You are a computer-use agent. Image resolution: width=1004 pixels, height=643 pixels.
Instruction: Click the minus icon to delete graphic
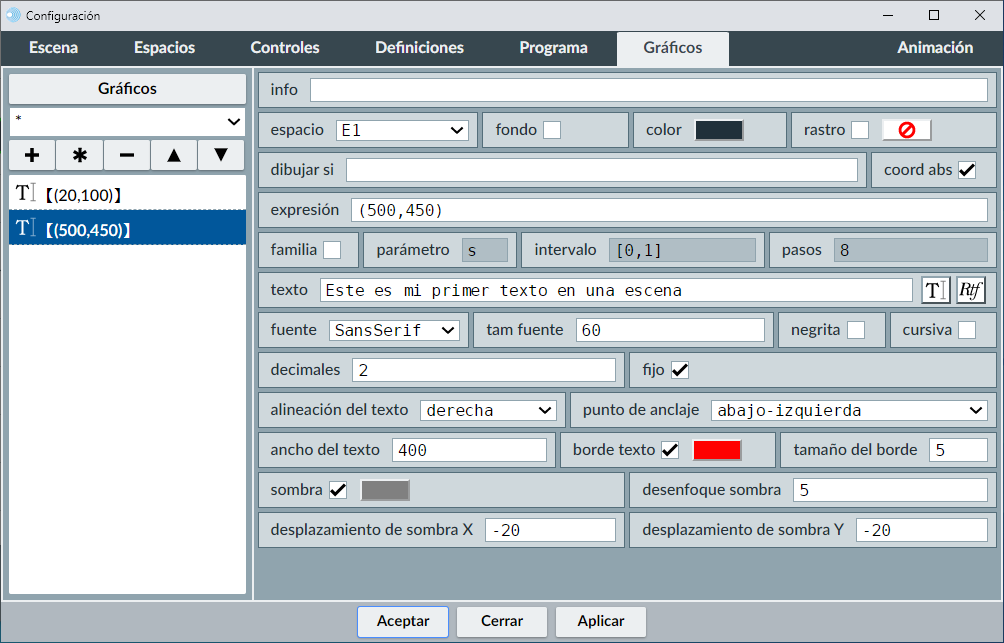pyautogui.click(x=127, y=155)
